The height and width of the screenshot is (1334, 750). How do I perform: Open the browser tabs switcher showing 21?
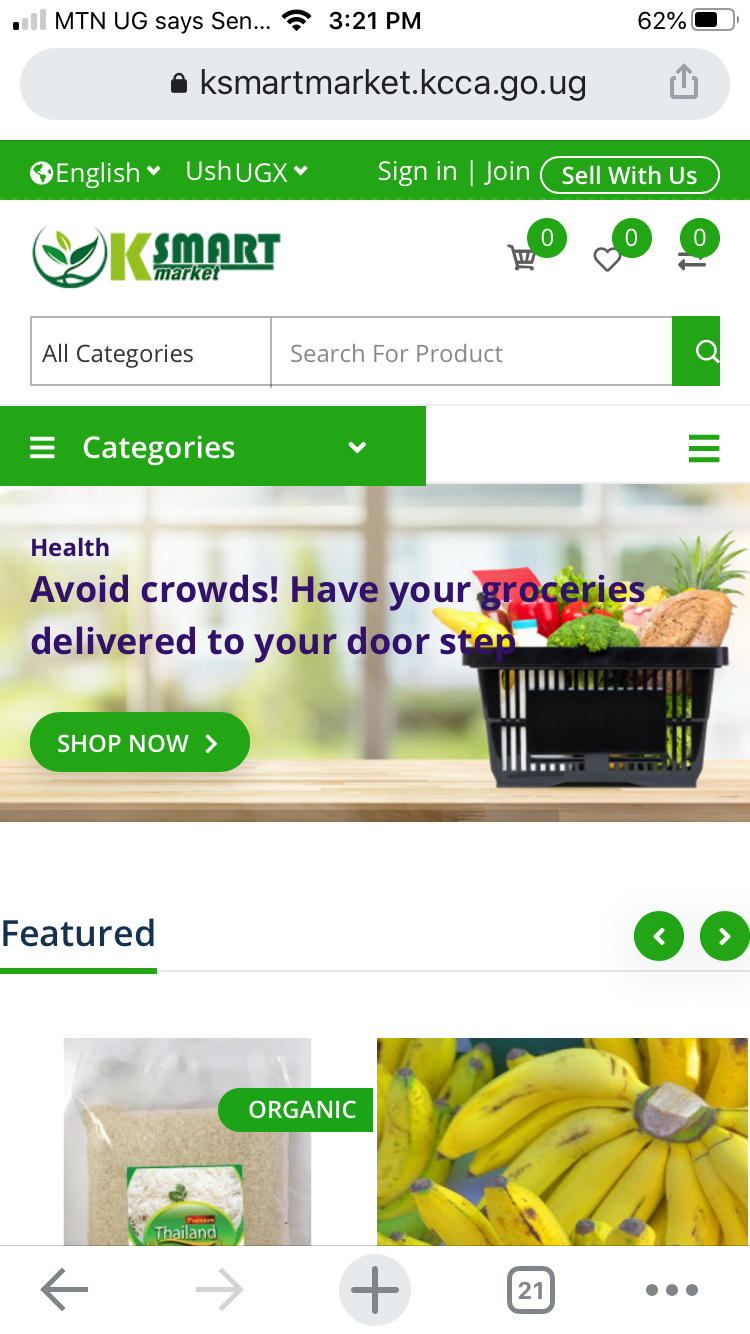click(x=531, y=1290)
